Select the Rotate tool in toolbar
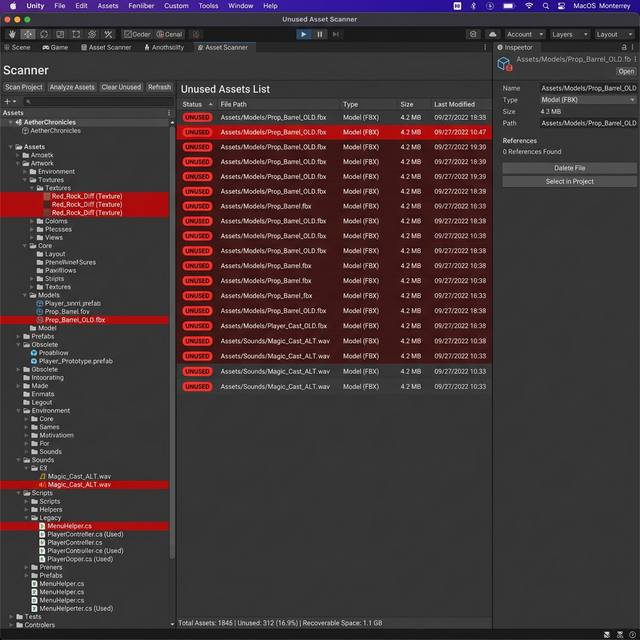Viewport: 640px width, 640px height. (x=44, y=34)
